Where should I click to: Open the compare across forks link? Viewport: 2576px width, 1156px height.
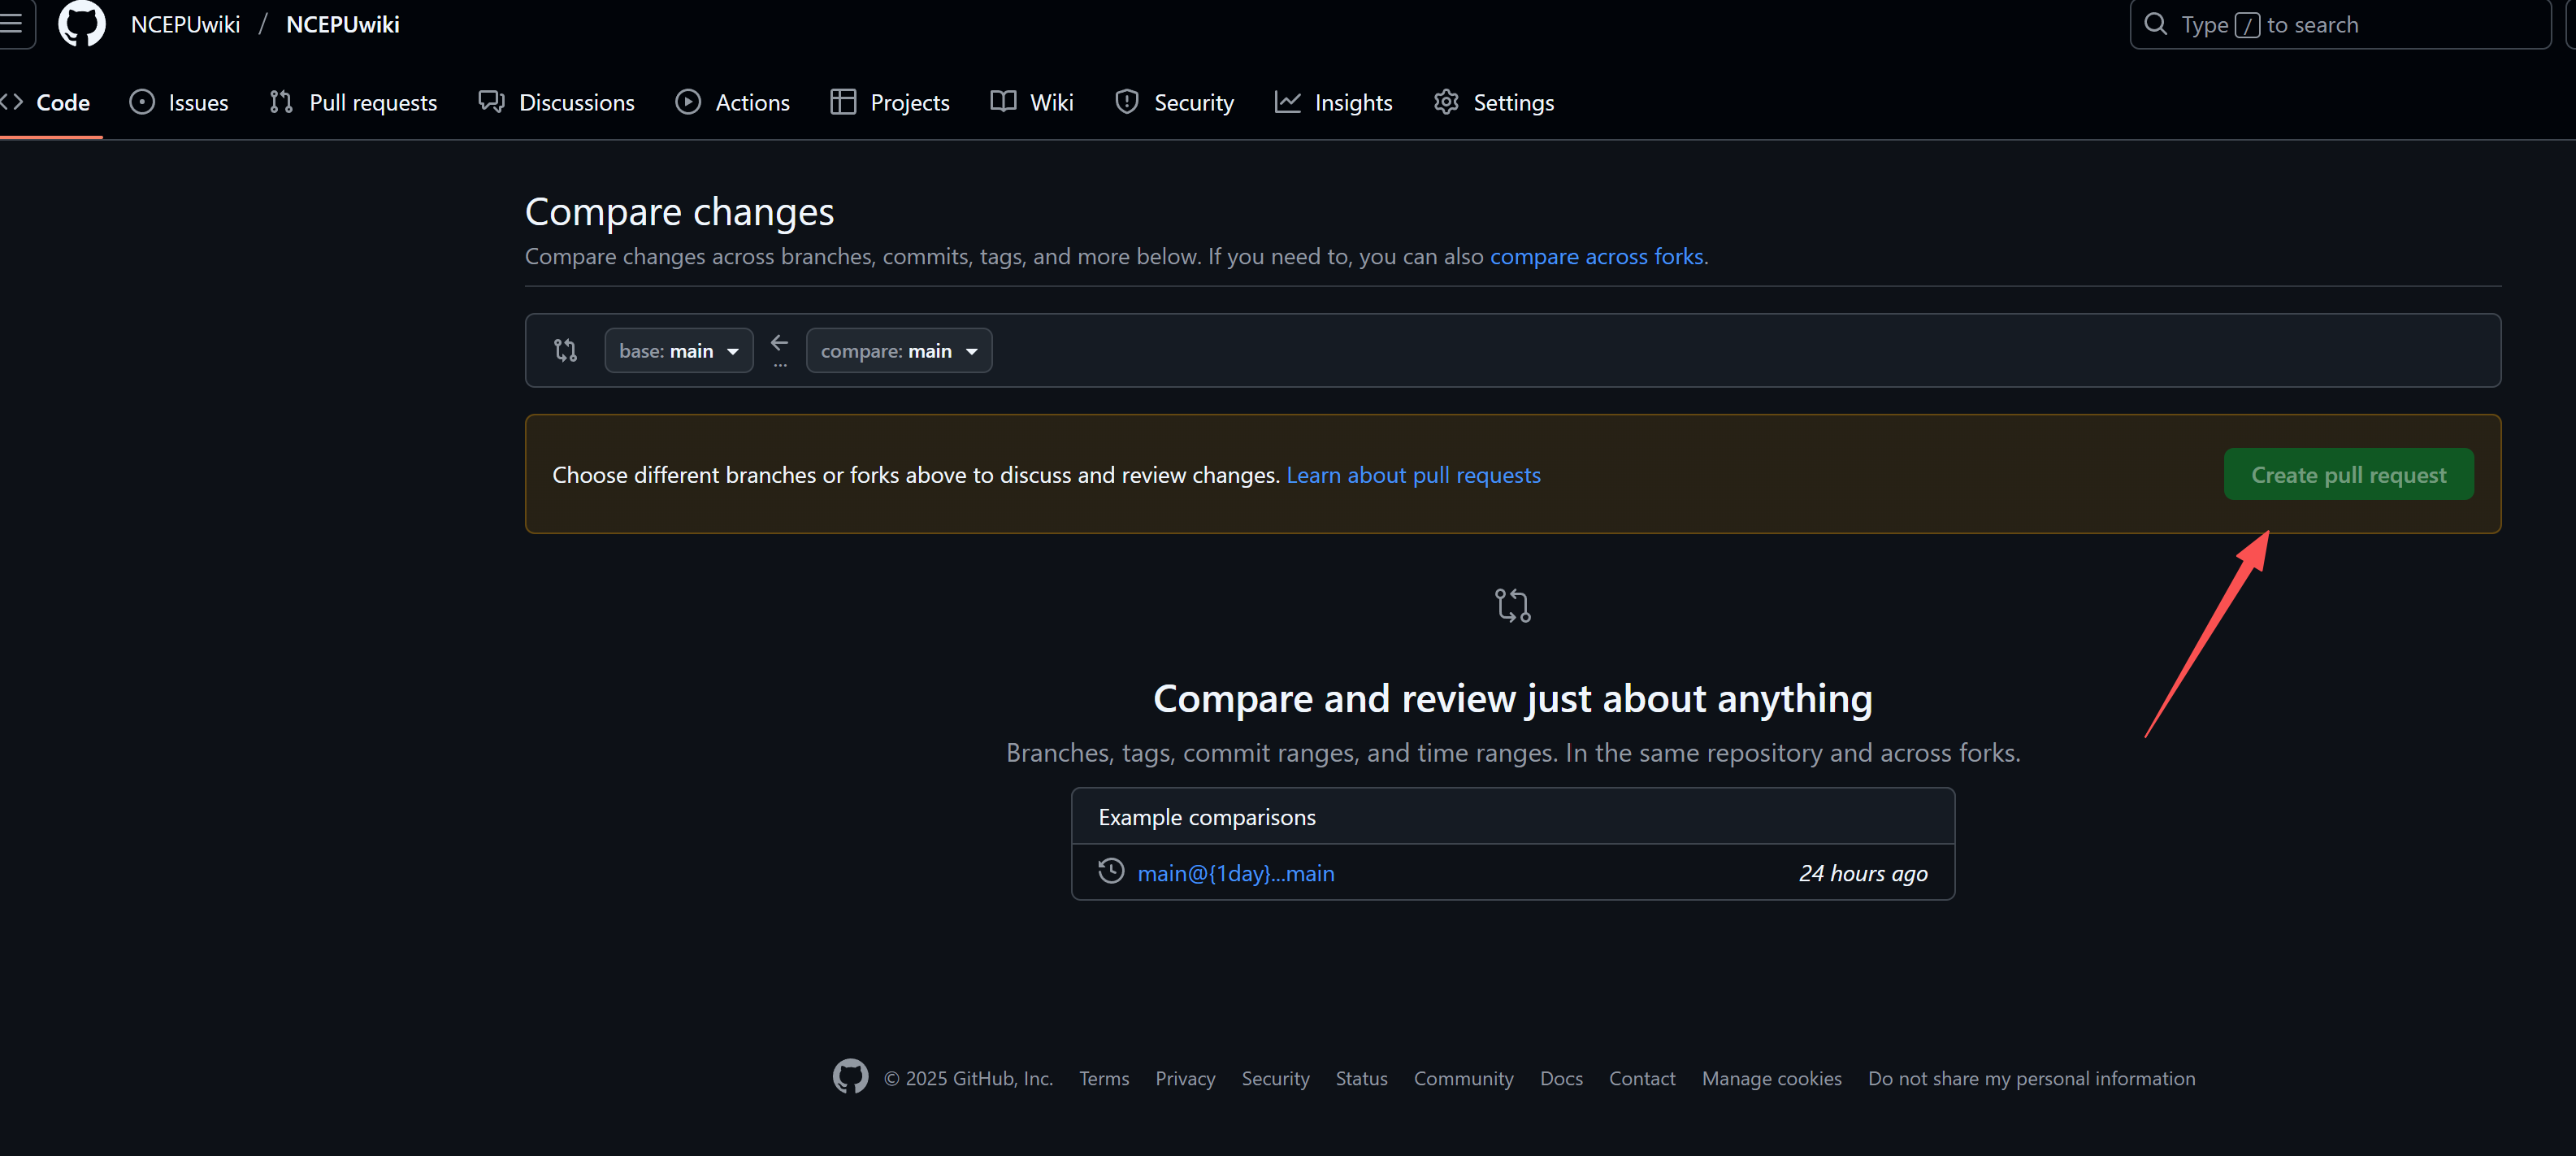click(1596, 256)
